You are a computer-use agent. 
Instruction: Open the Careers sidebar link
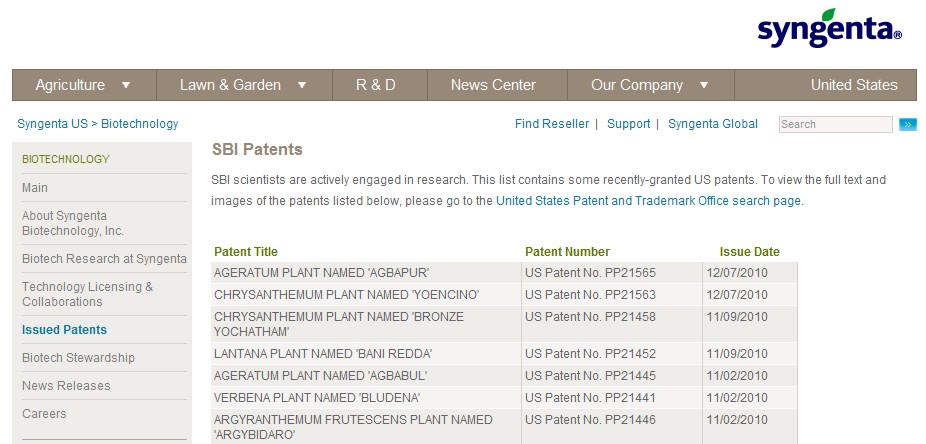tap(44, 414)
